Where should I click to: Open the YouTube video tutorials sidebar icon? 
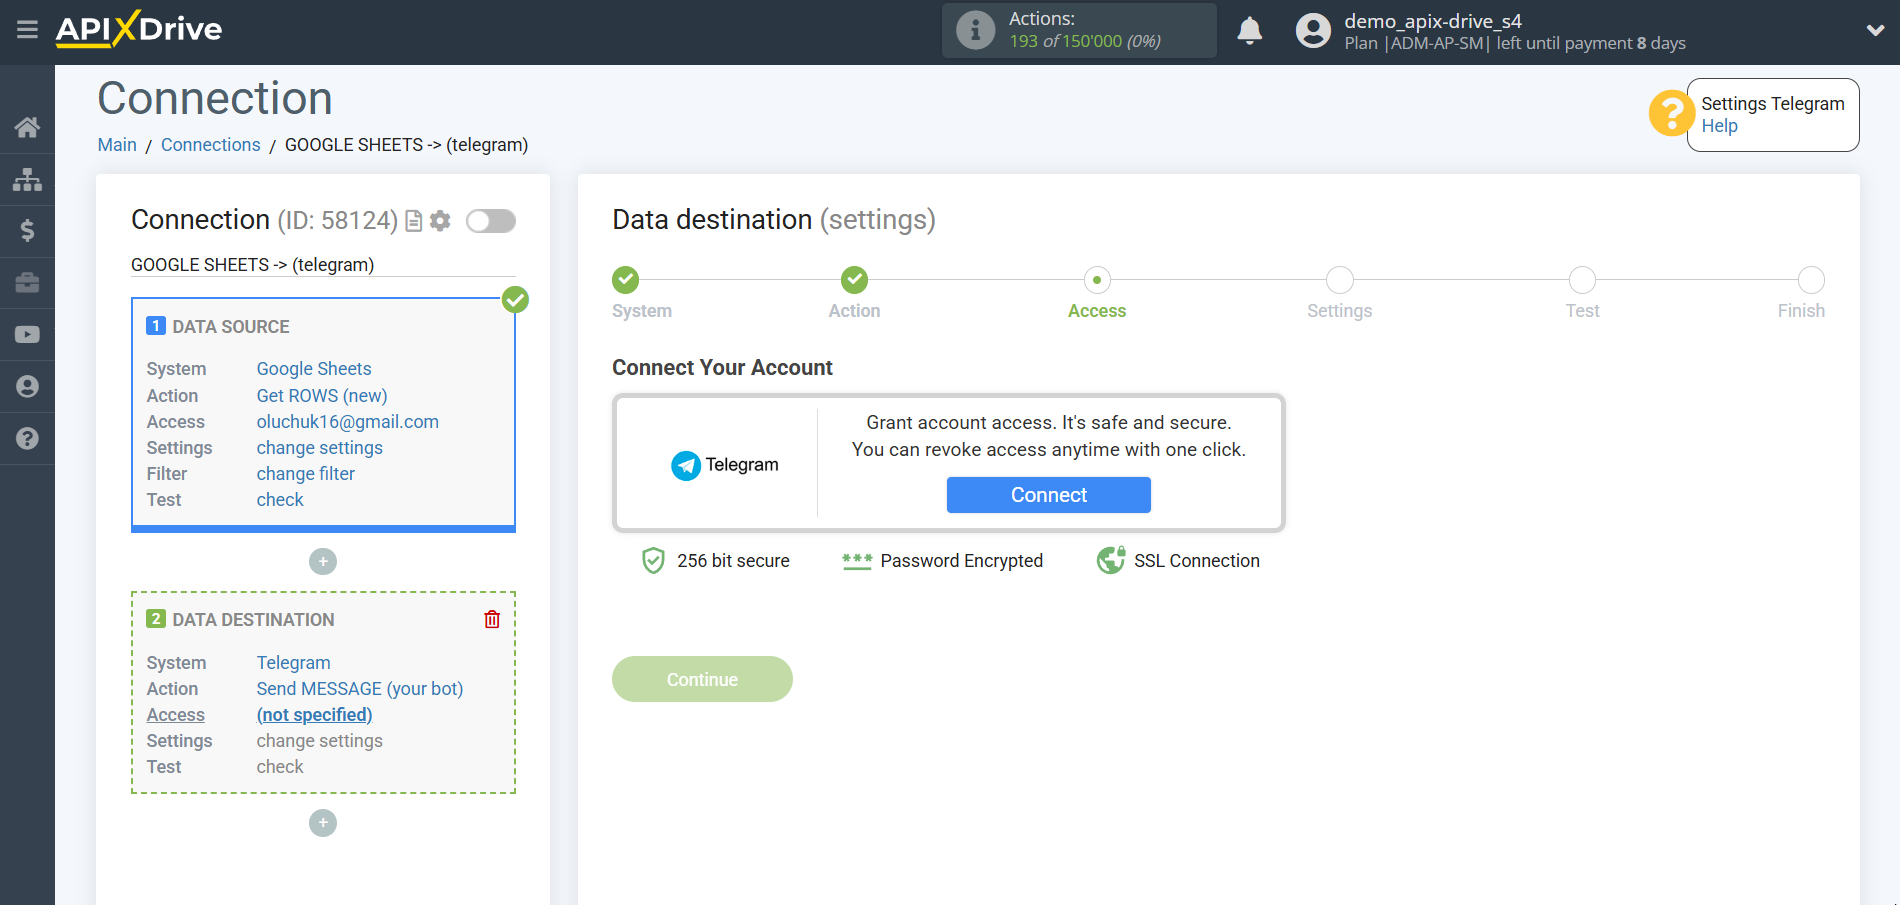coord(27,334)
